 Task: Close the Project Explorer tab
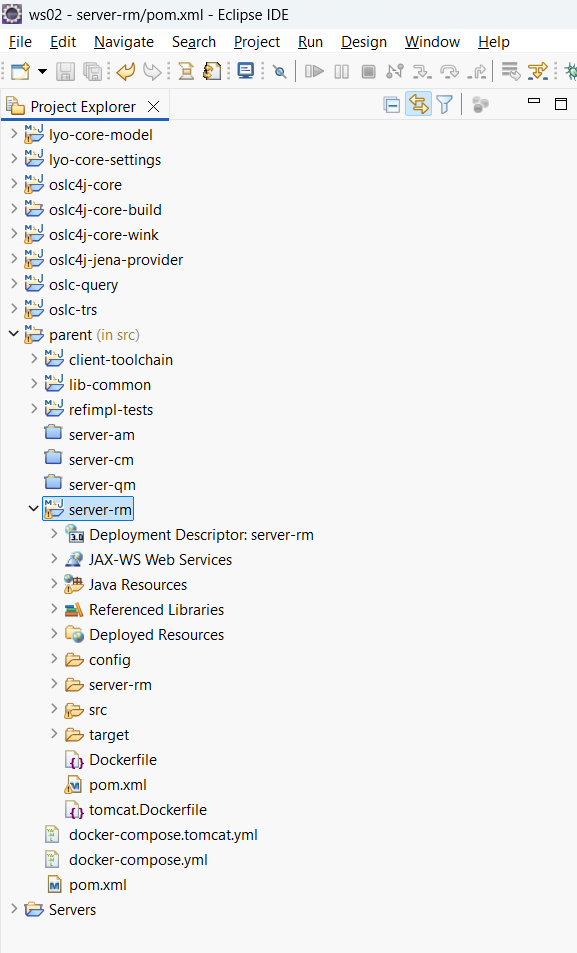click(154, 106)
